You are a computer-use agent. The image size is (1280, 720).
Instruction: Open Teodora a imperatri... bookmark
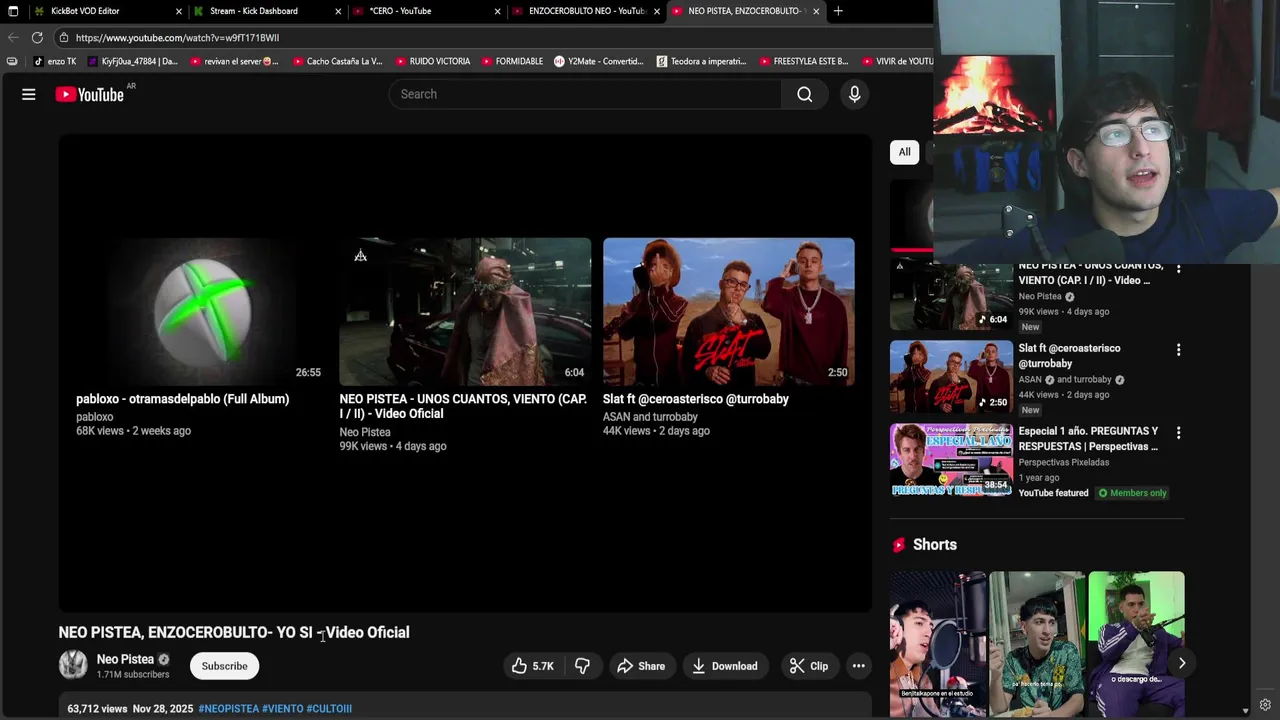[x=701, y=61]
